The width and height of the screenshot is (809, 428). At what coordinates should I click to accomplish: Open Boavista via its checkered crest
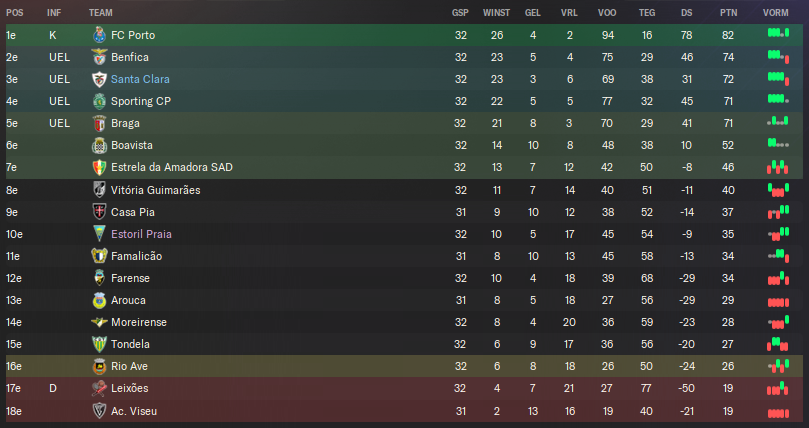[99, 145]
